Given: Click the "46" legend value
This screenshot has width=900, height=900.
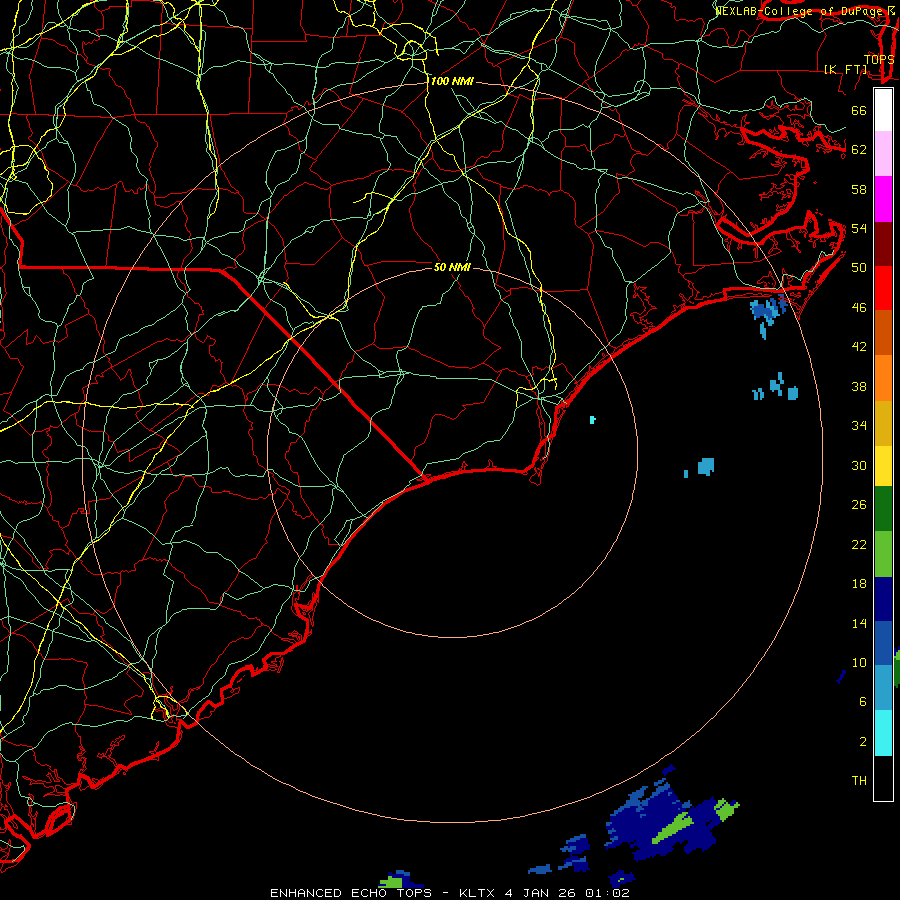Looking at the screenshot, I should (x=859, y=308).
